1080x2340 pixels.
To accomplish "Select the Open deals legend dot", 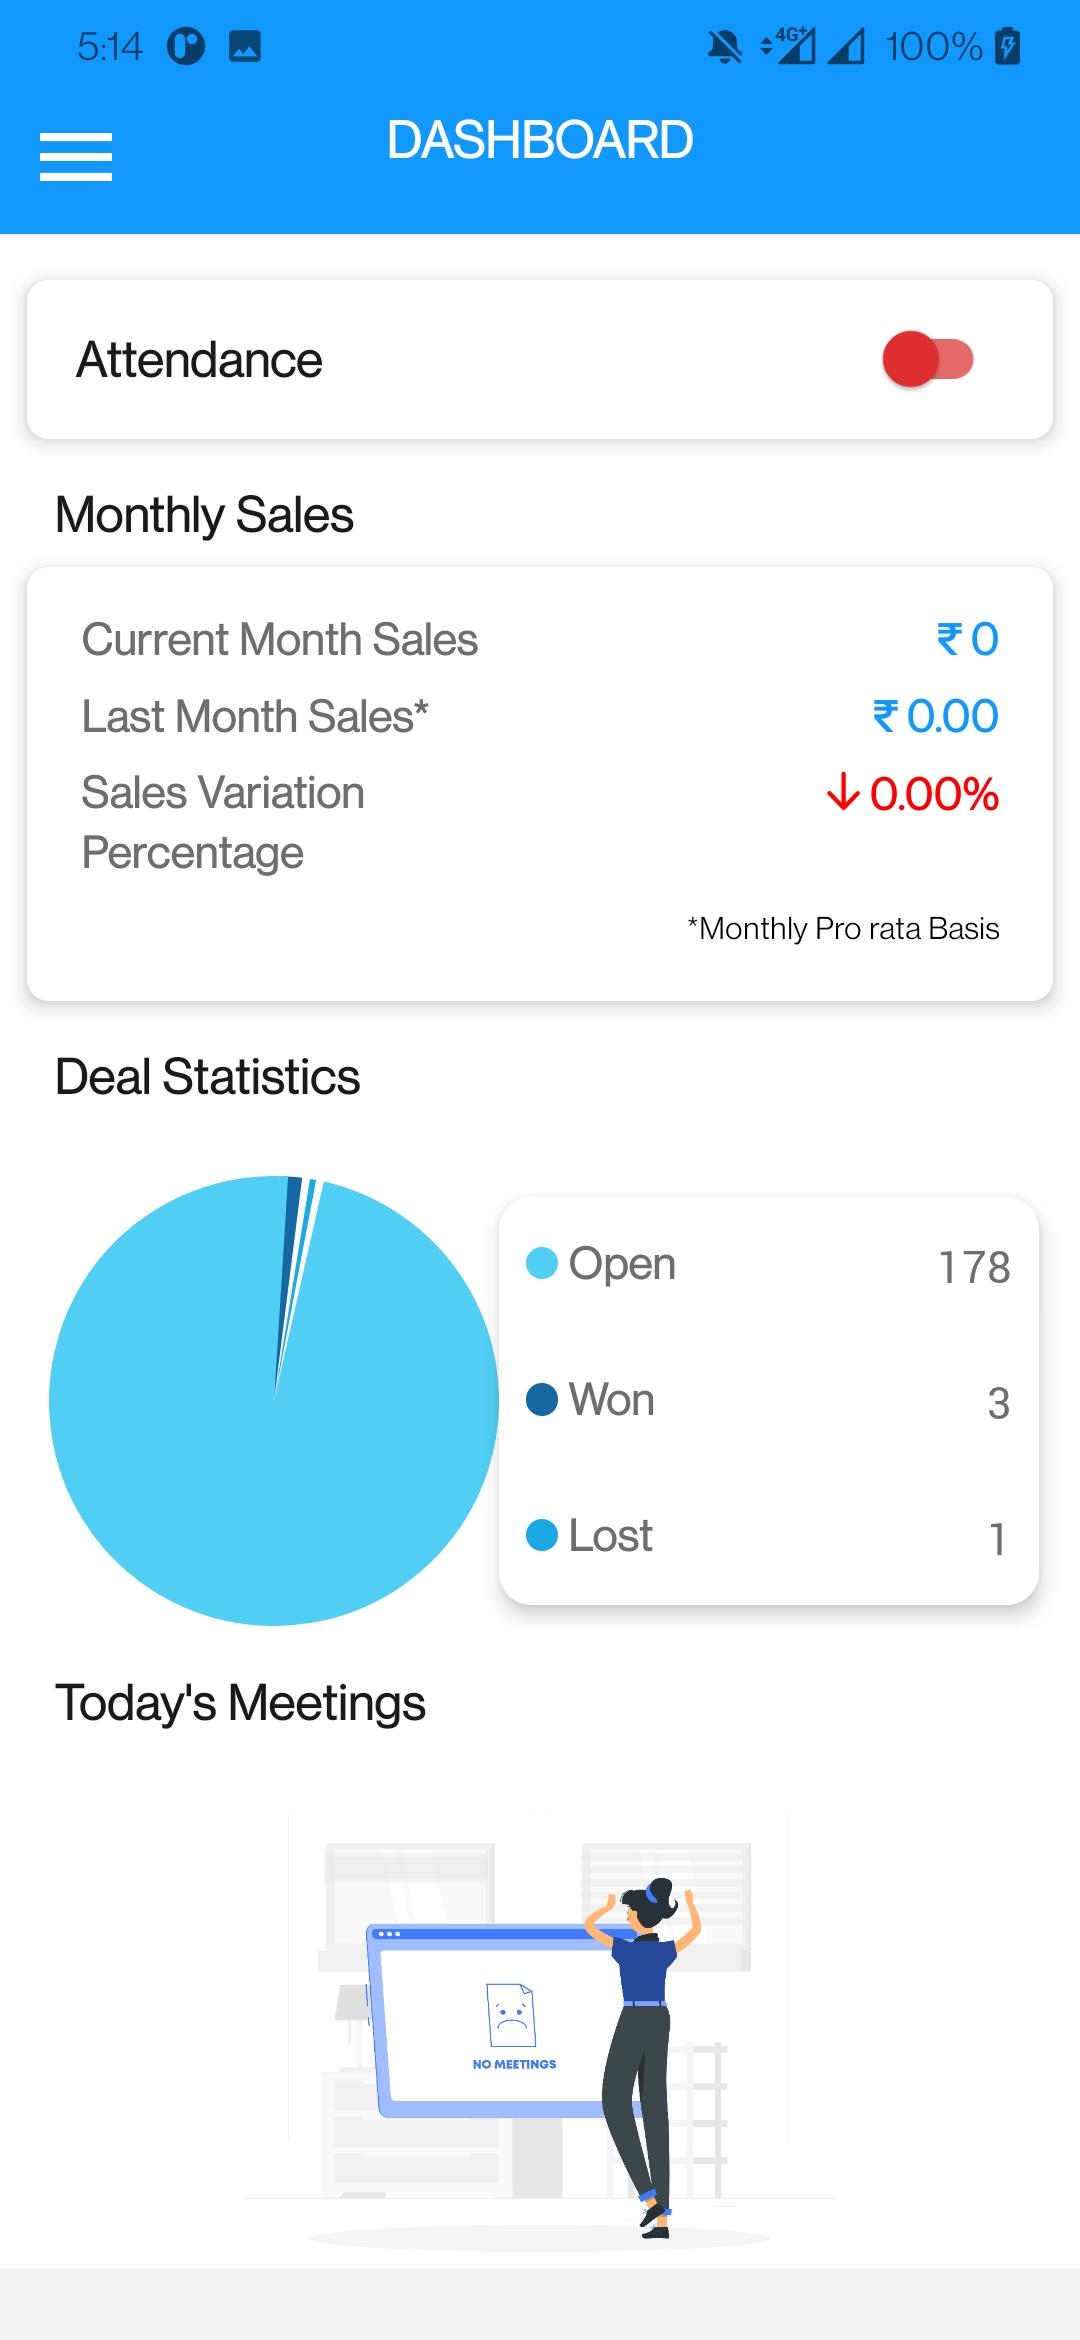I will click(x=541, y=1263).
